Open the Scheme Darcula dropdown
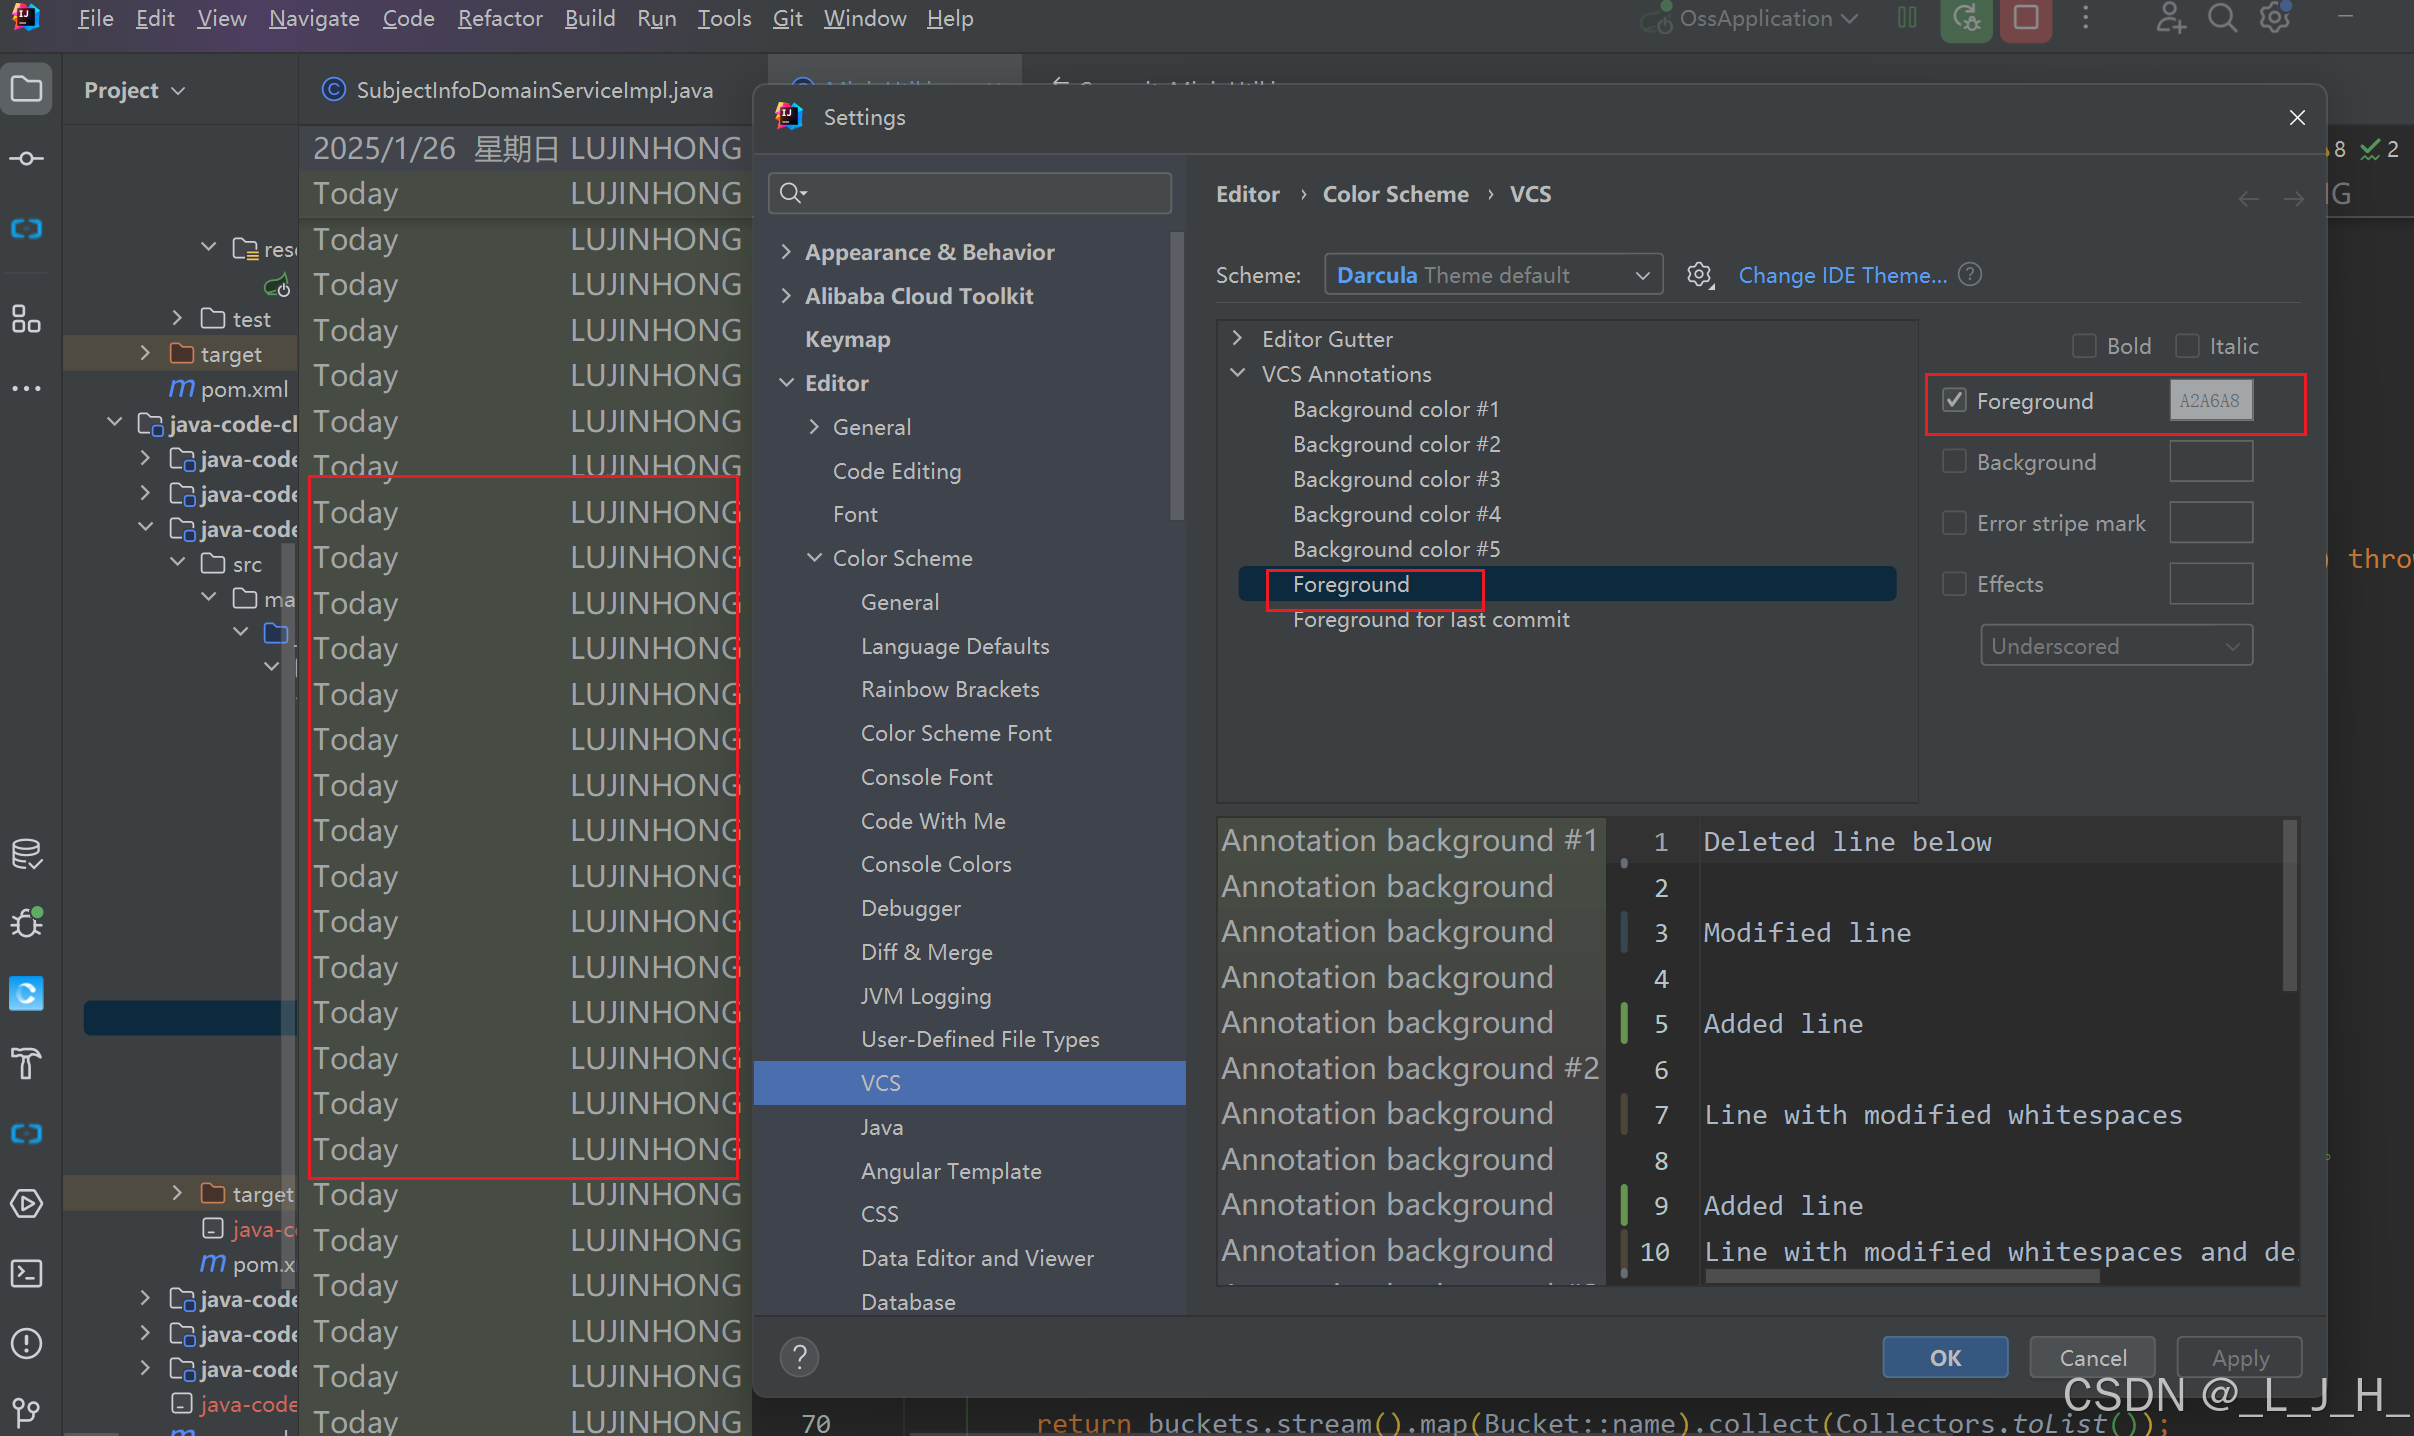Viewport: 2414px width, 1436px height. pyautogui.click(x=1492, y=275)
